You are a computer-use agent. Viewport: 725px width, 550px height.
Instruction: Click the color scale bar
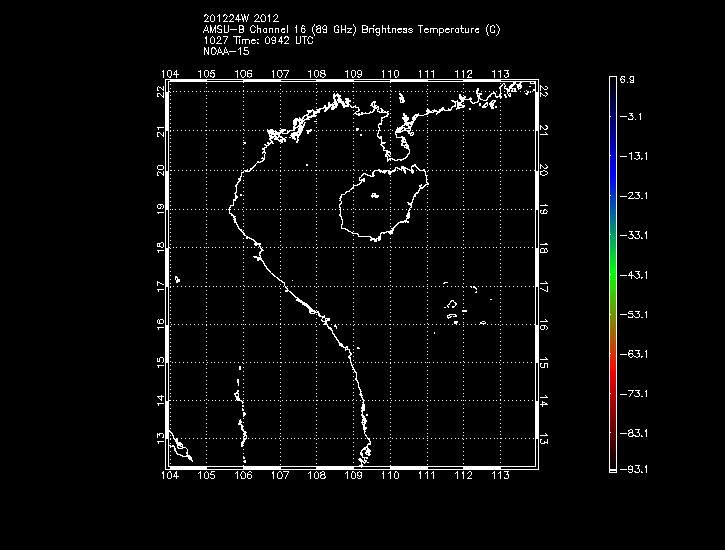point(612,272)
